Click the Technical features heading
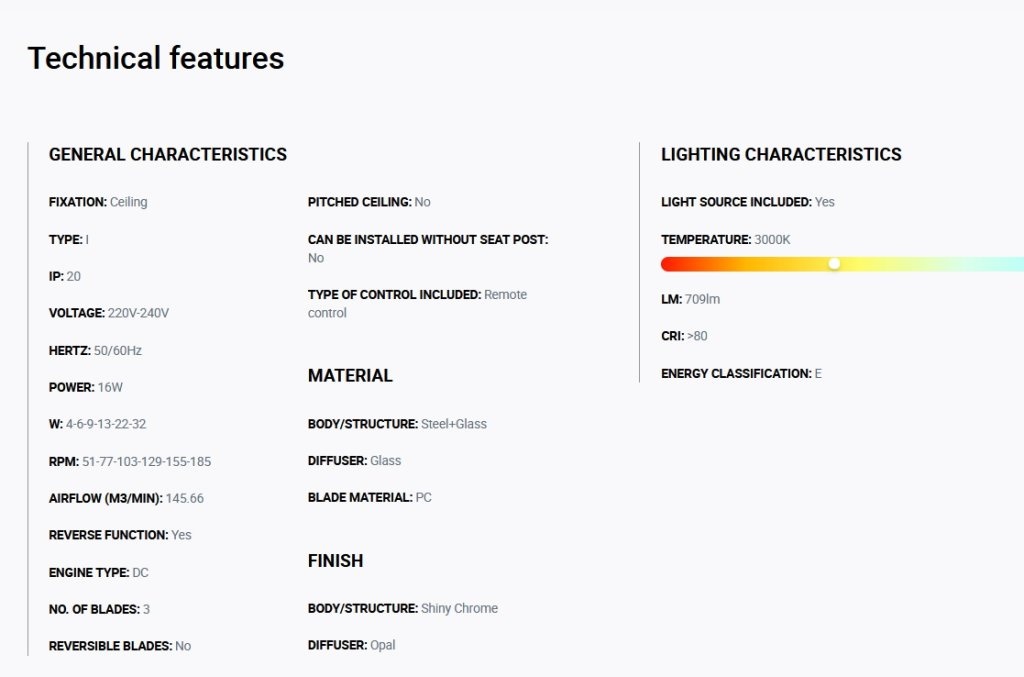Screen dimensions: 1024x677 156,58
